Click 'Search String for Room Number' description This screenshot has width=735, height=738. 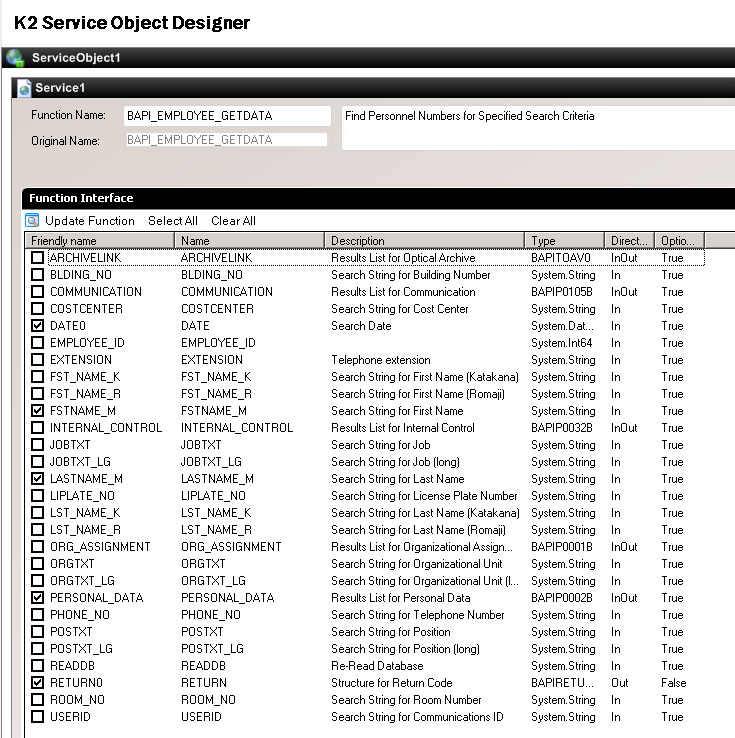click(x=406, y=699)
